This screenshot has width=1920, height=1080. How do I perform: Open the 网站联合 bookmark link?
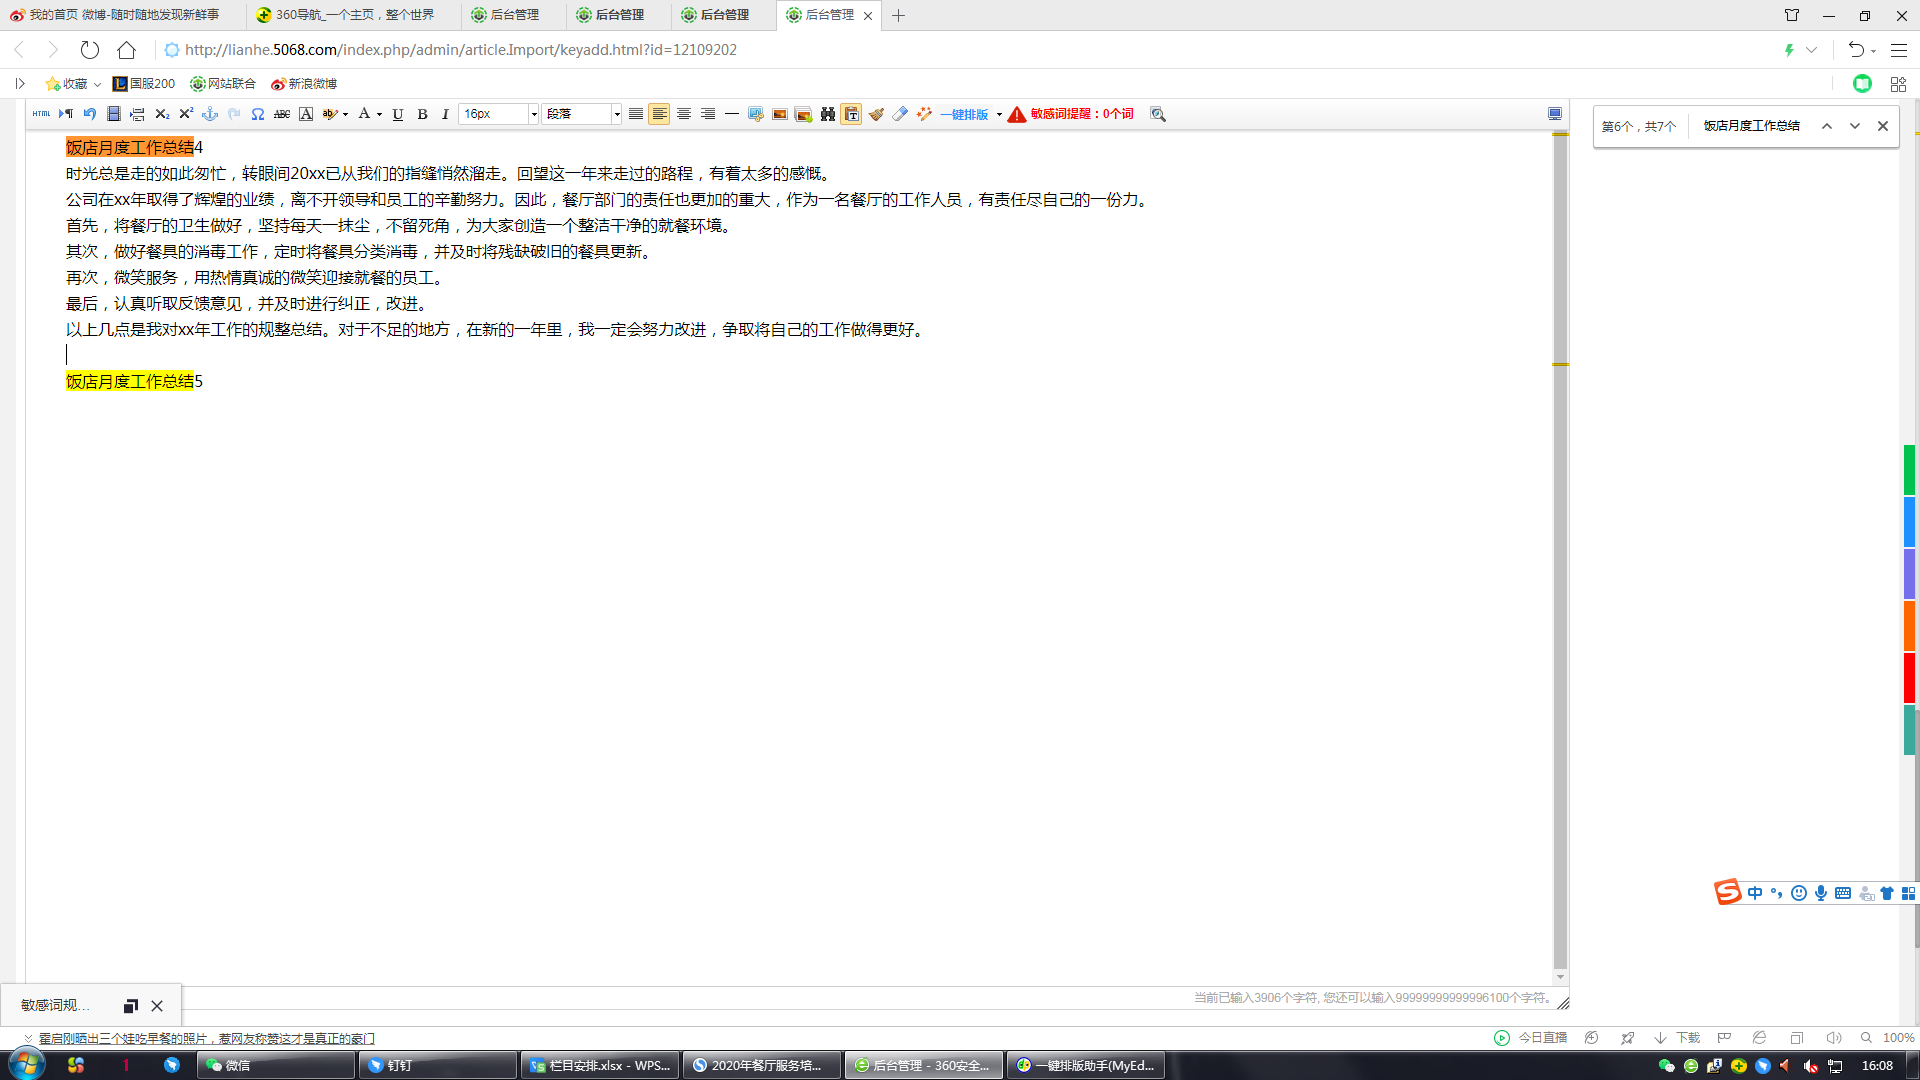(x=223, y=84)
